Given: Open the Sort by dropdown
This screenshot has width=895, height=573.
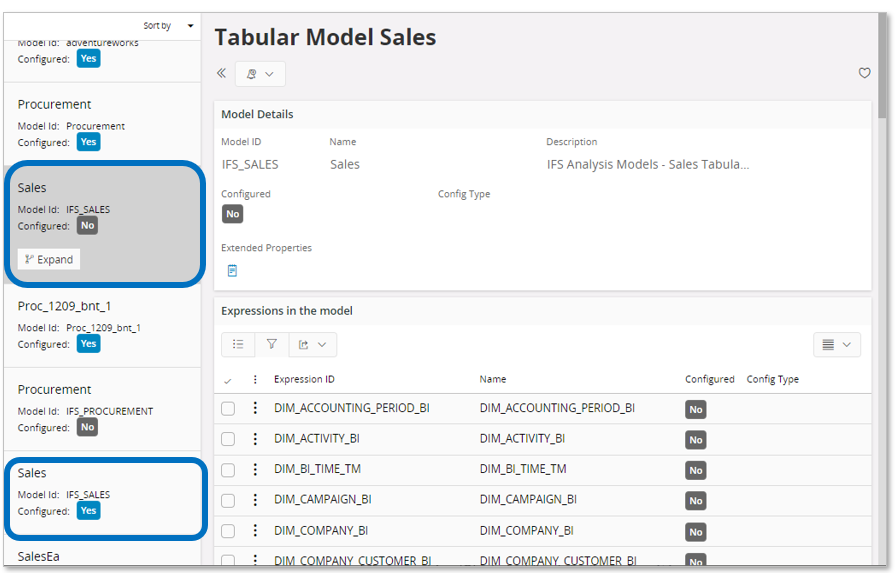Looking at the screenshot, I should (x=166, y=26).
